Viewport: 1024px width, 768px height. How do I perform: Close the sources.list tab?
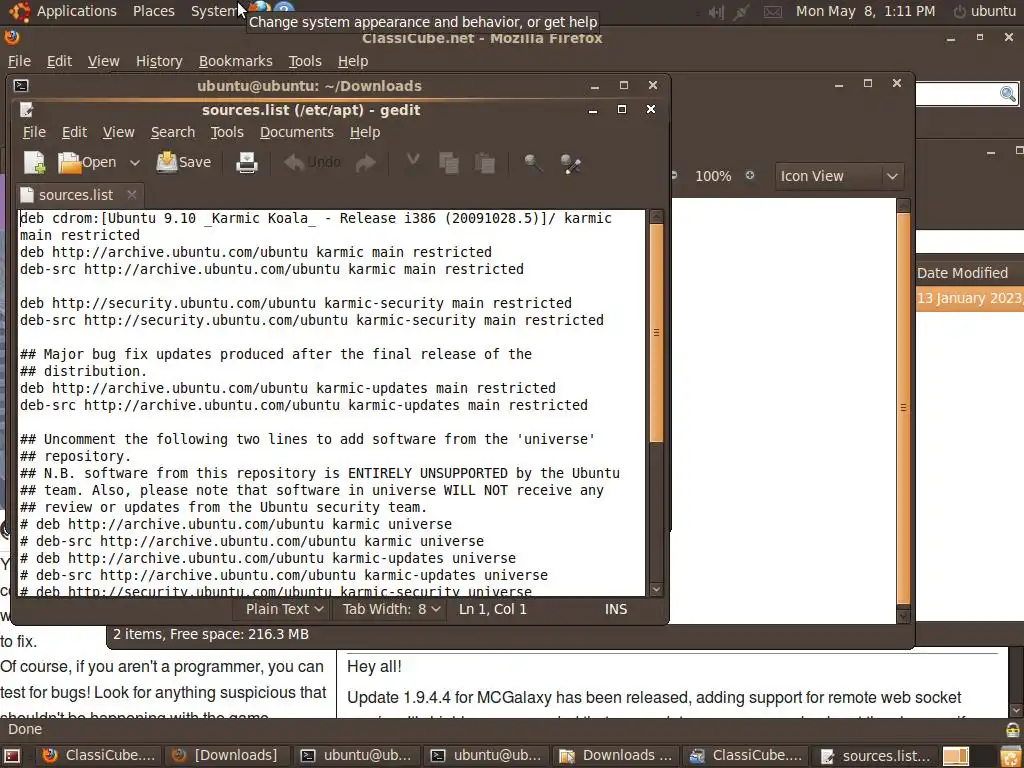tap(131, 195)
